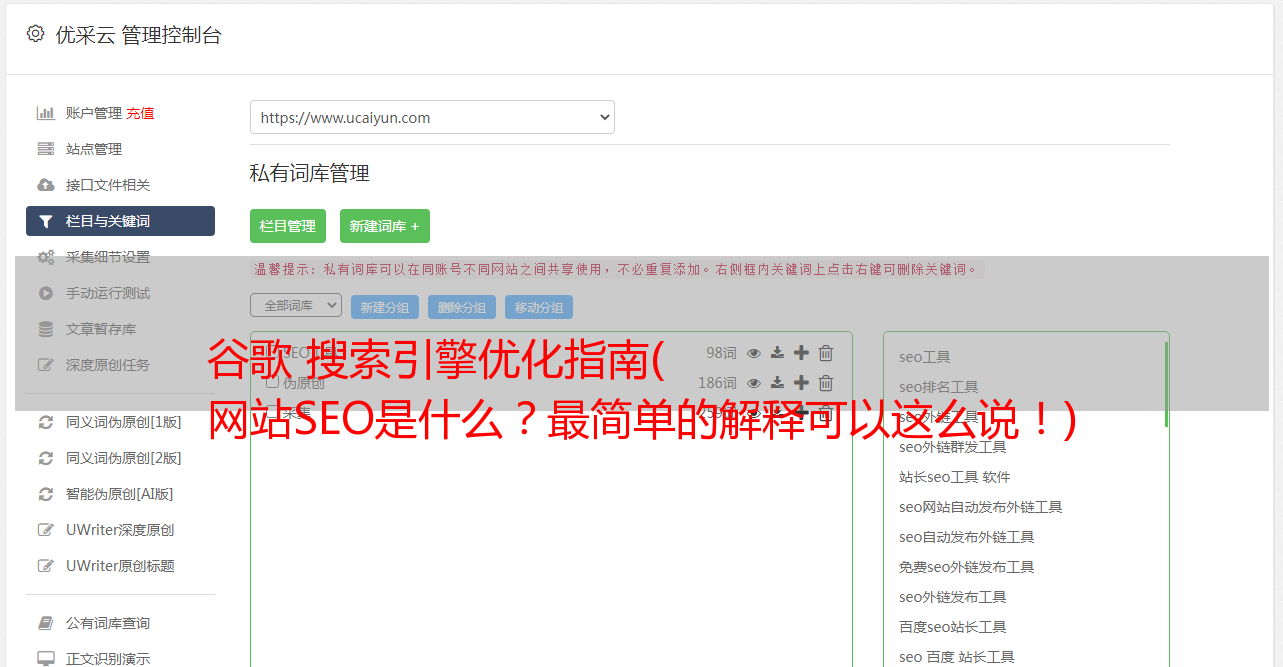Click the 移动分组 button
Screen dimensions: 1283x667
(539, 307)
